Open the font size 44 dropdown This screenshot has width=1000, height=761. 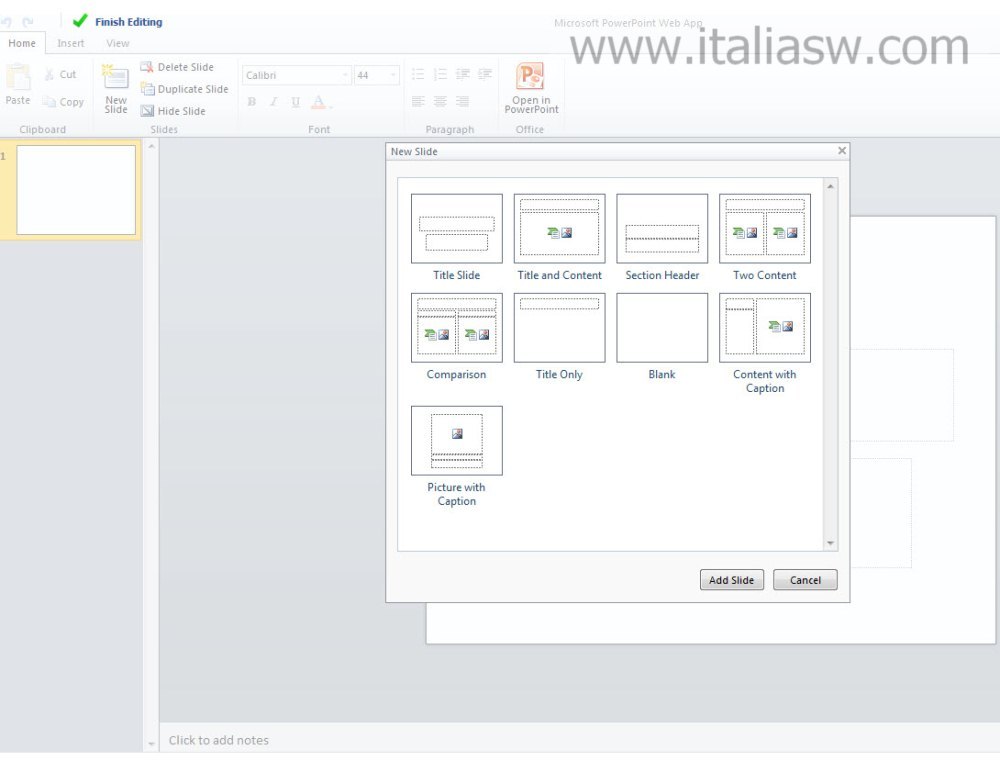[x=392, y=75]
